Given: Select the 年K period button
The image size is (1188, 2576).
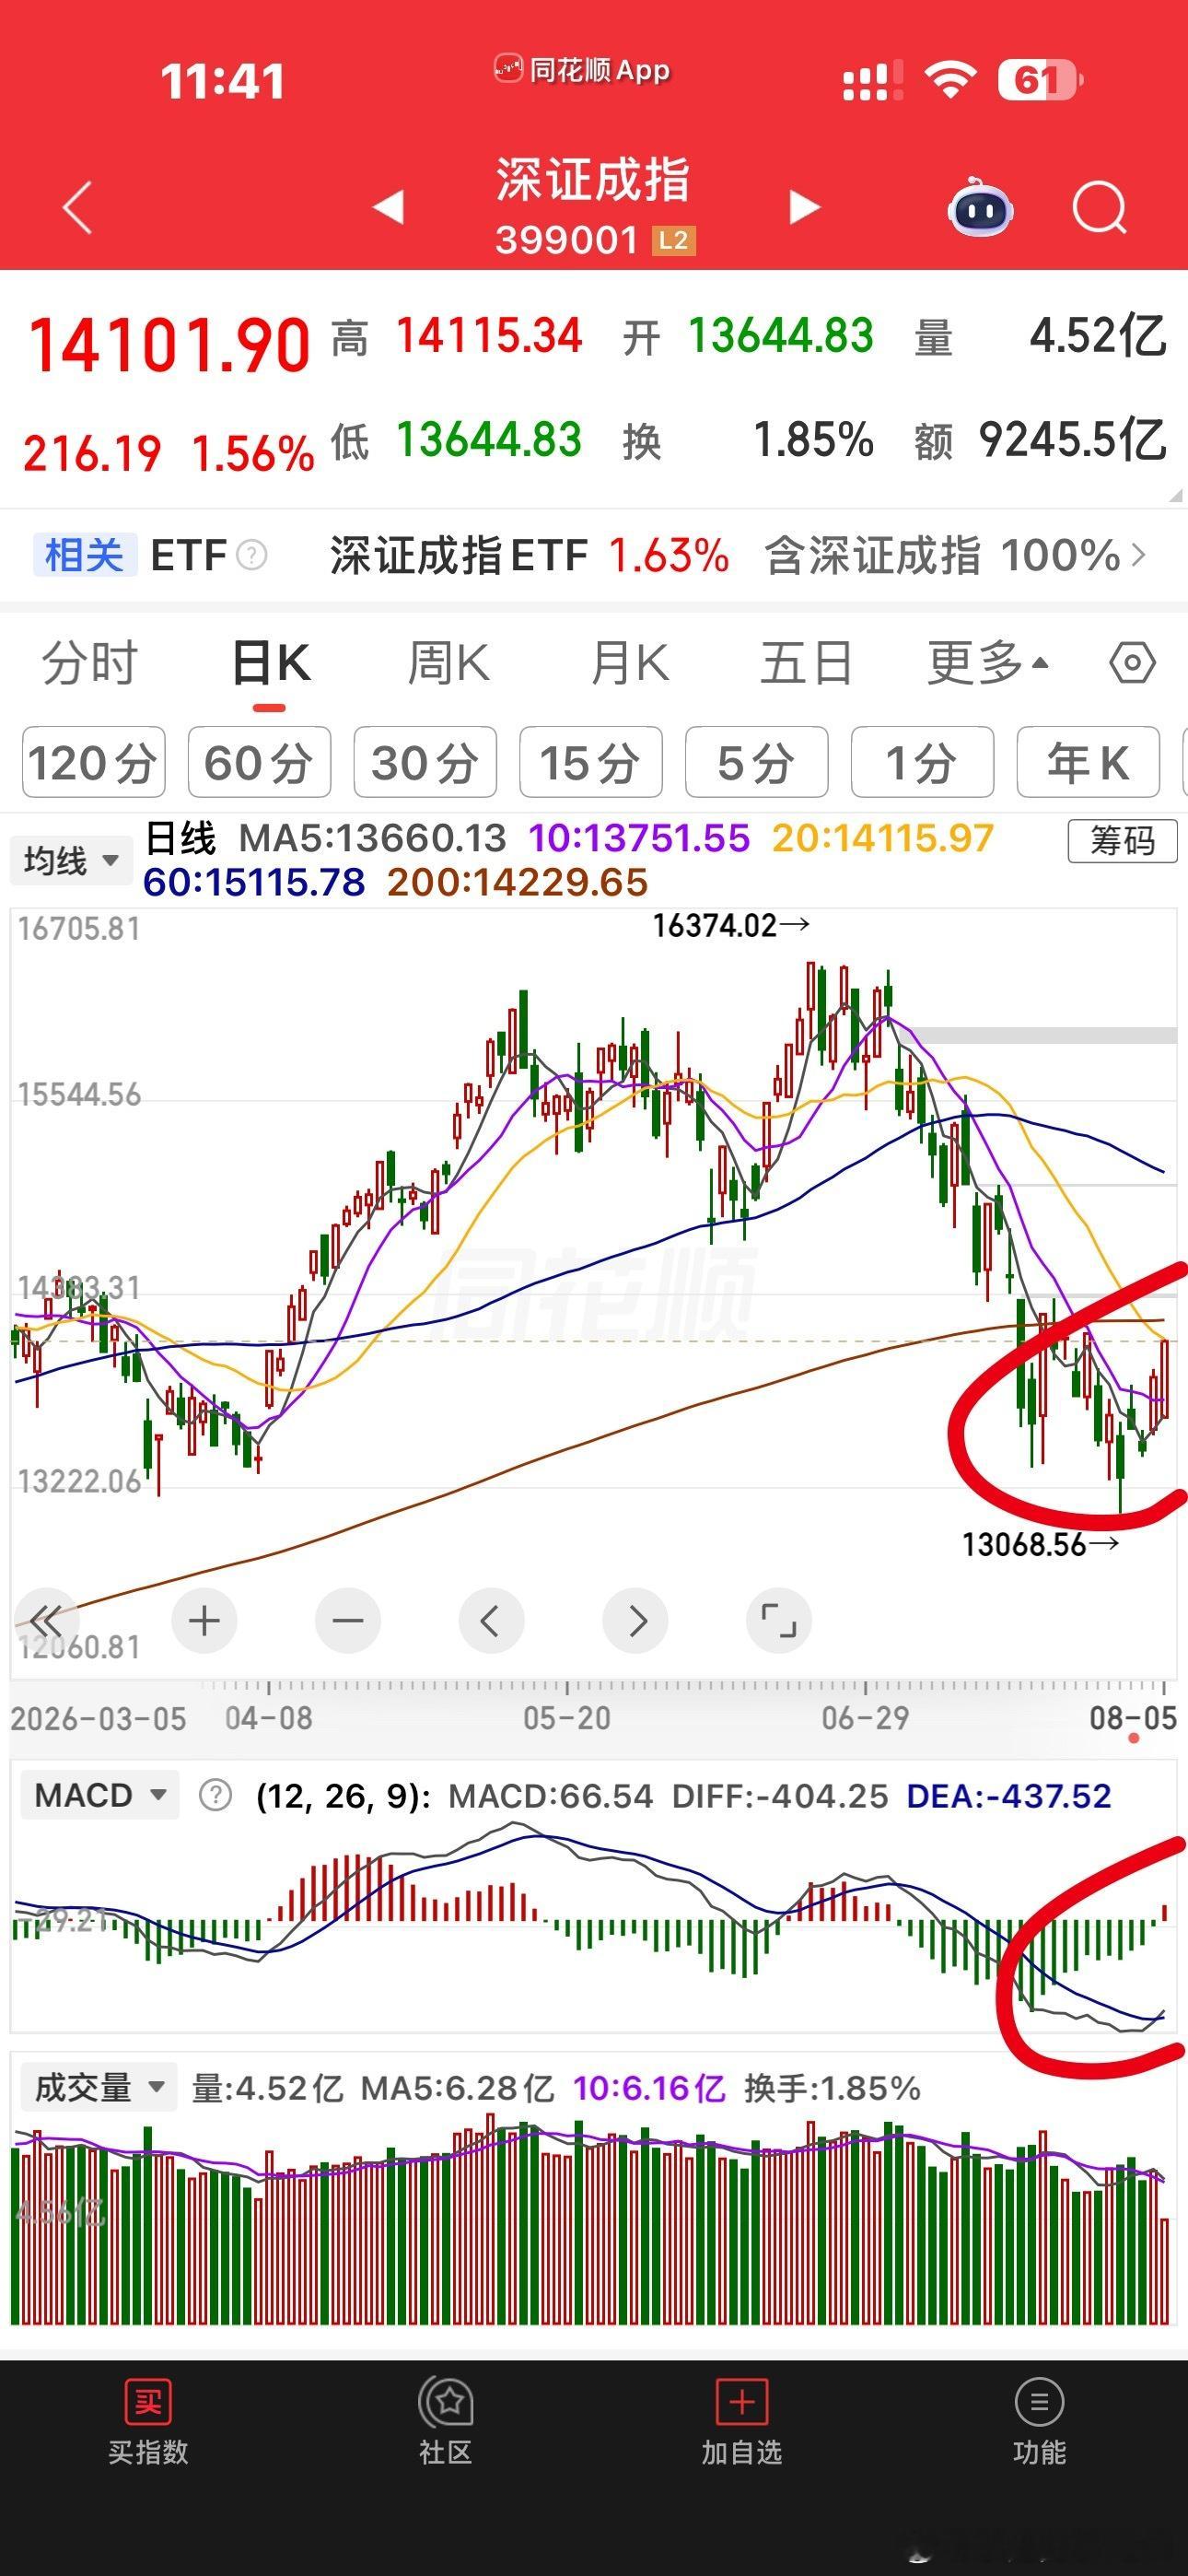Looking at the screenshot, I should click(x=1088, y=762).
